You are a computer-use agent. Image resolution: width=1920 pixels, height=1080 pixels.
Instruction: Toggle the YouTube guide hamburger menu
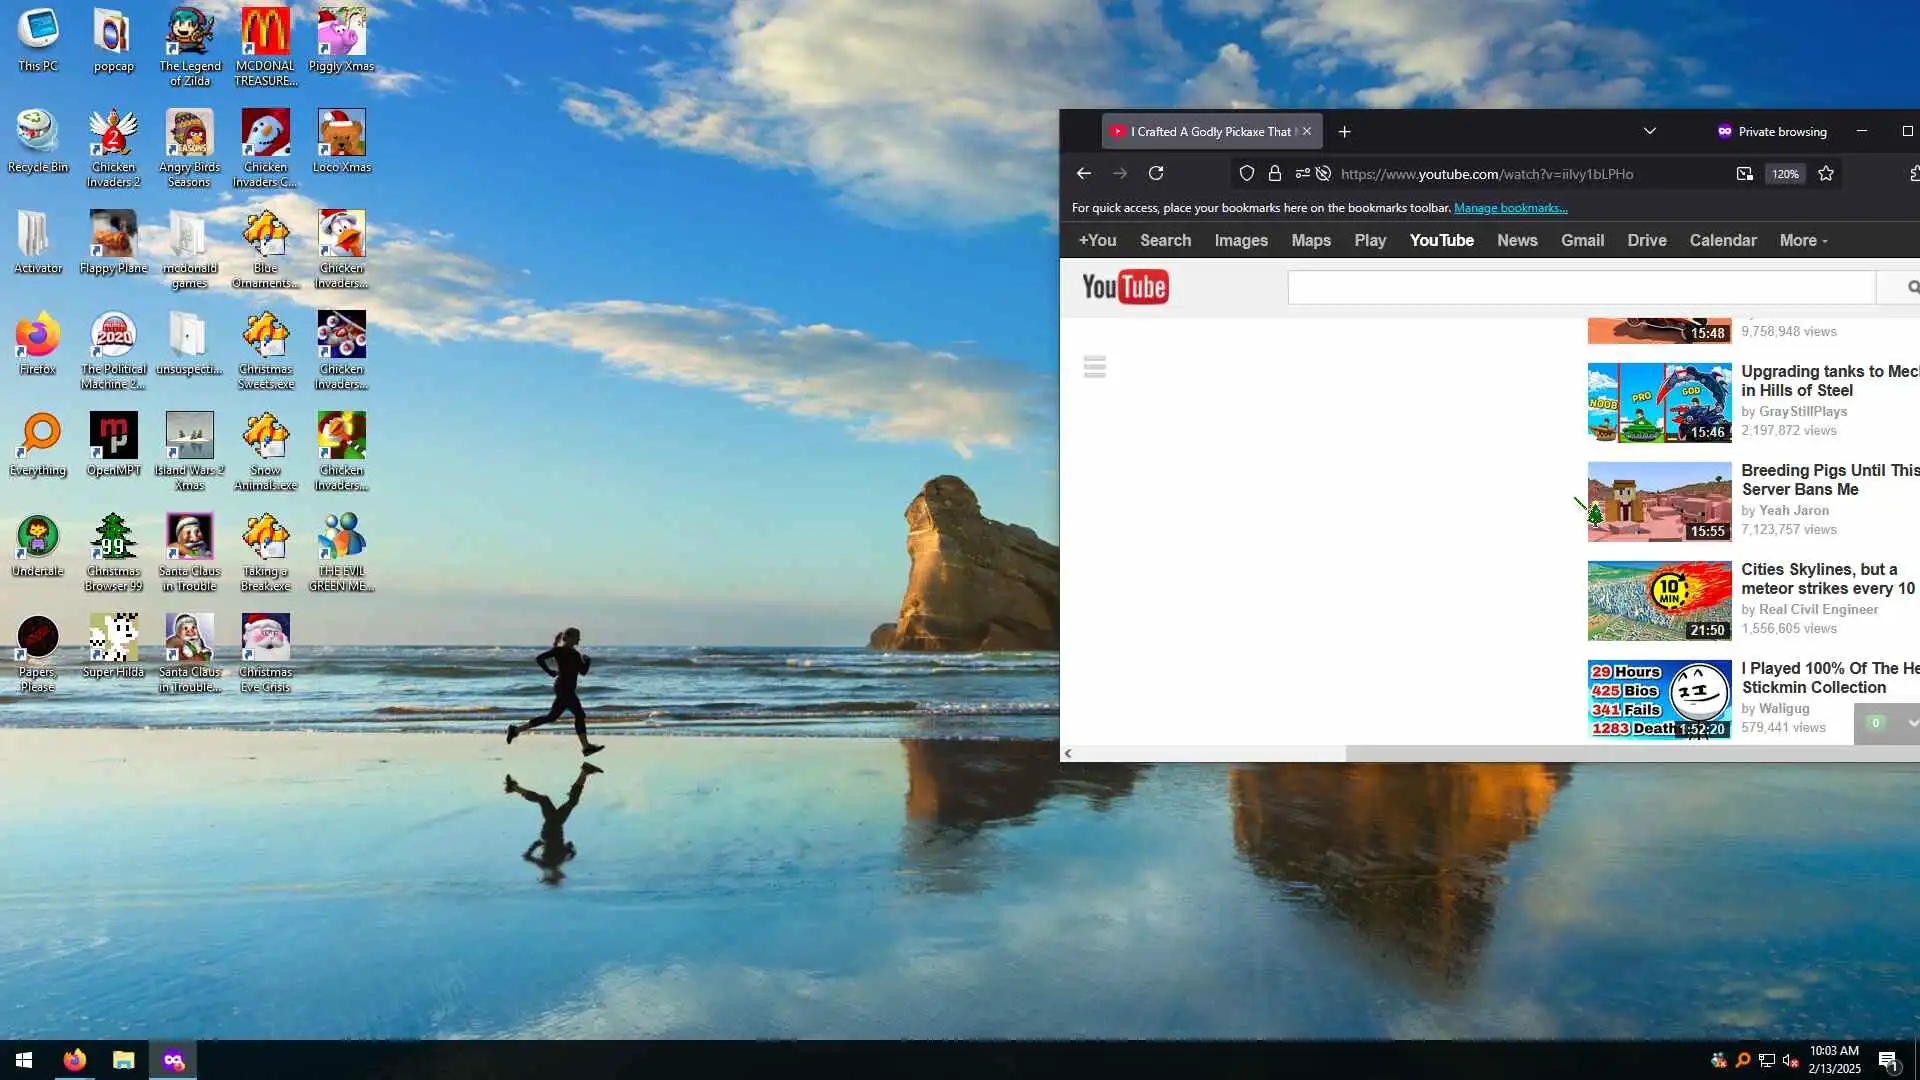1094,366
